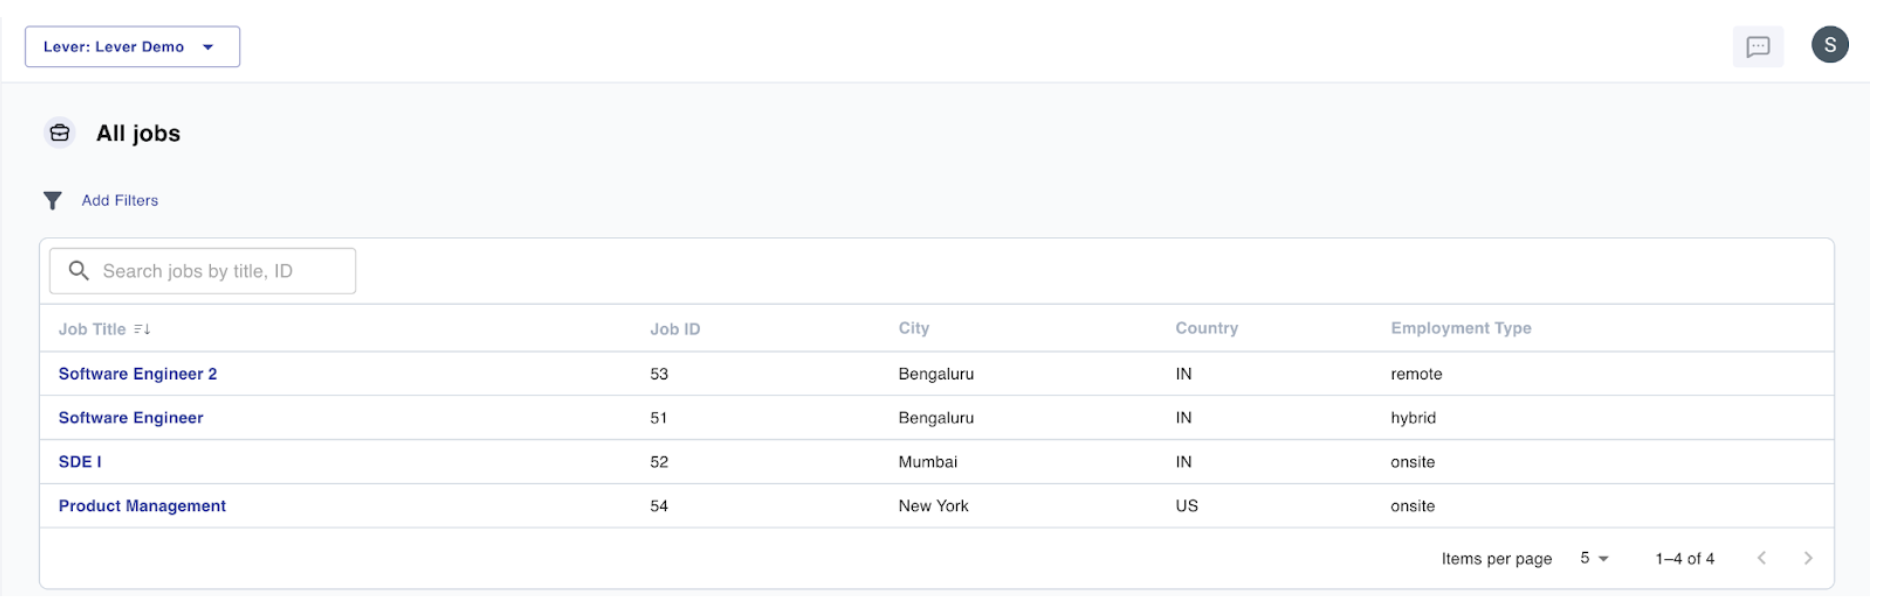Click the sort icon next to Job Title
This screenshot has width=1878, height=604.
pos(142,329)
